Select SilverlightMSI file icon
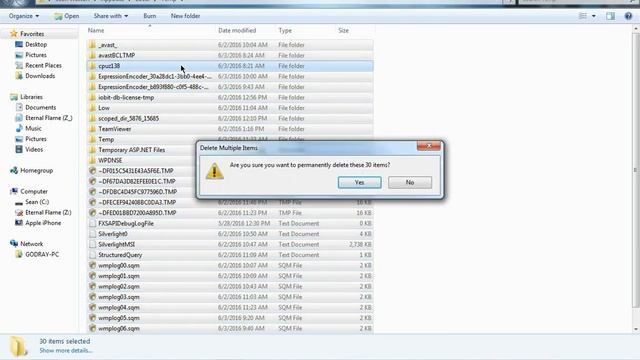Image resolution: width=640 pixels, height=360 pixels. (92, 244)
